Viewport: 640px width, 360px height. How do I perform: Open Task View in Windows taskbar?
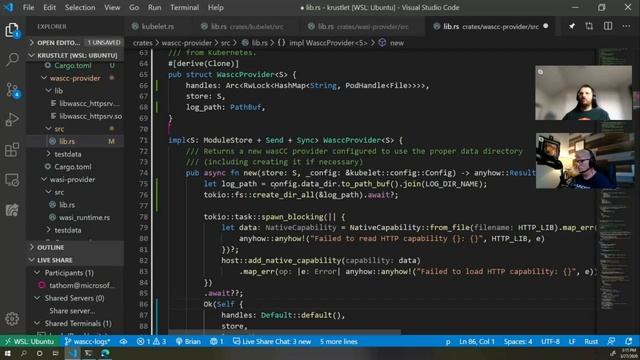coord(56,353)
